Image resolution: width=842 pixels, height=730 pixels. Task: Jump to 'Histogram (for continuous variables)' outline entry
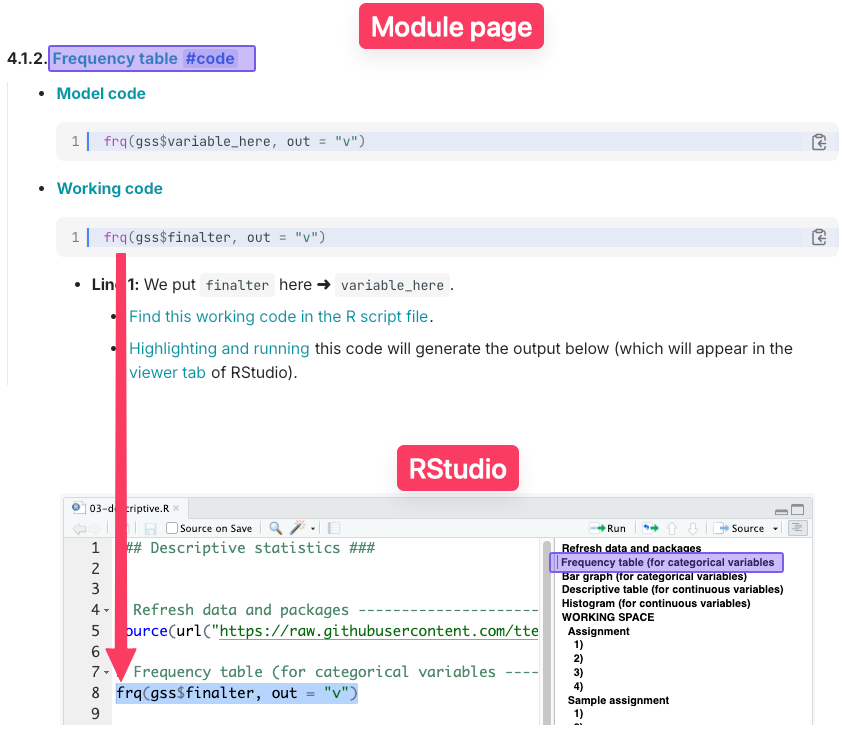656,603
